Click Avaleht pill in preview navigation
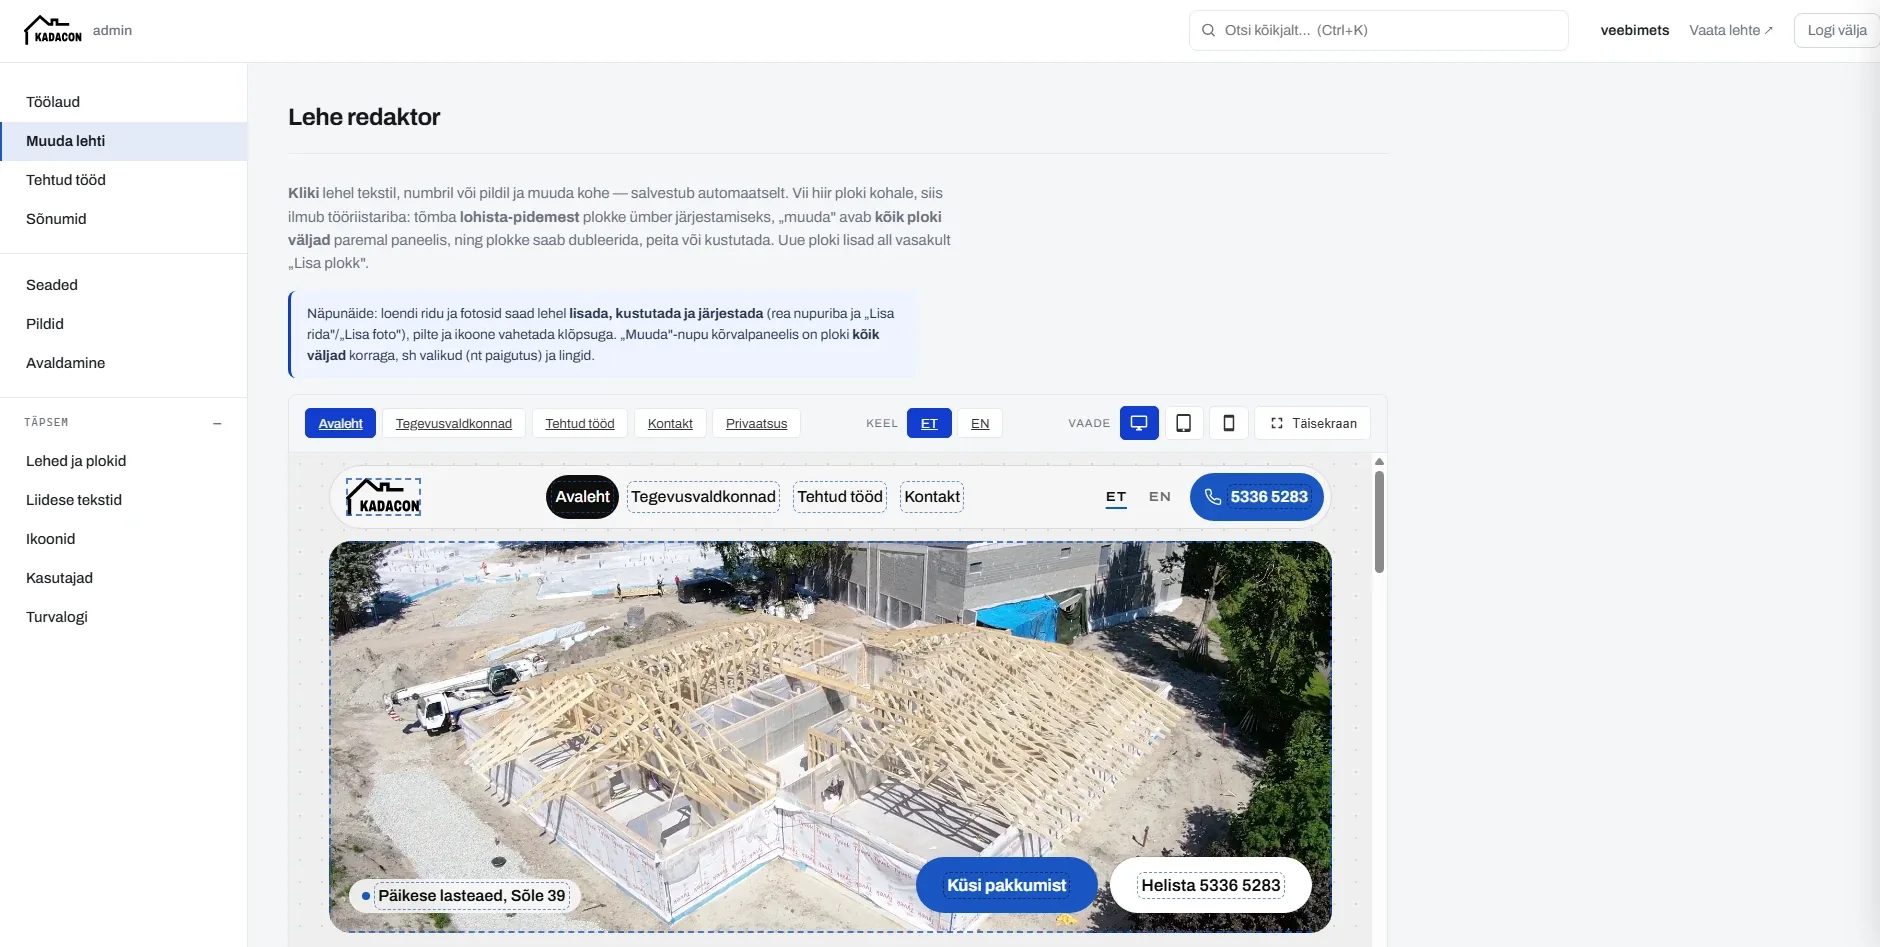Viewport: 1880px width, 947px height. 583,497
